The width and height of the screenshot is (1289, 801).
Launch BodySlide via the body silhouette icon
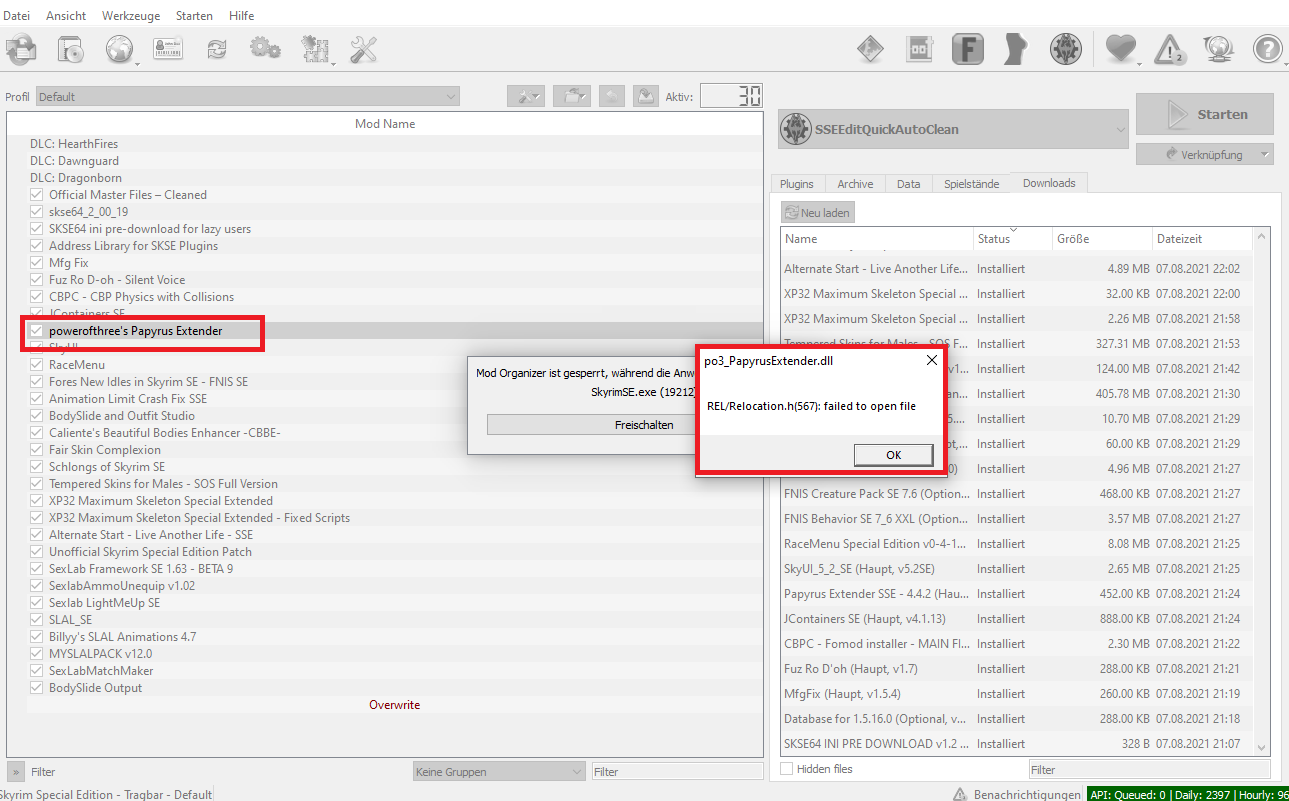pyautogui.click(x=1015, y=49)
